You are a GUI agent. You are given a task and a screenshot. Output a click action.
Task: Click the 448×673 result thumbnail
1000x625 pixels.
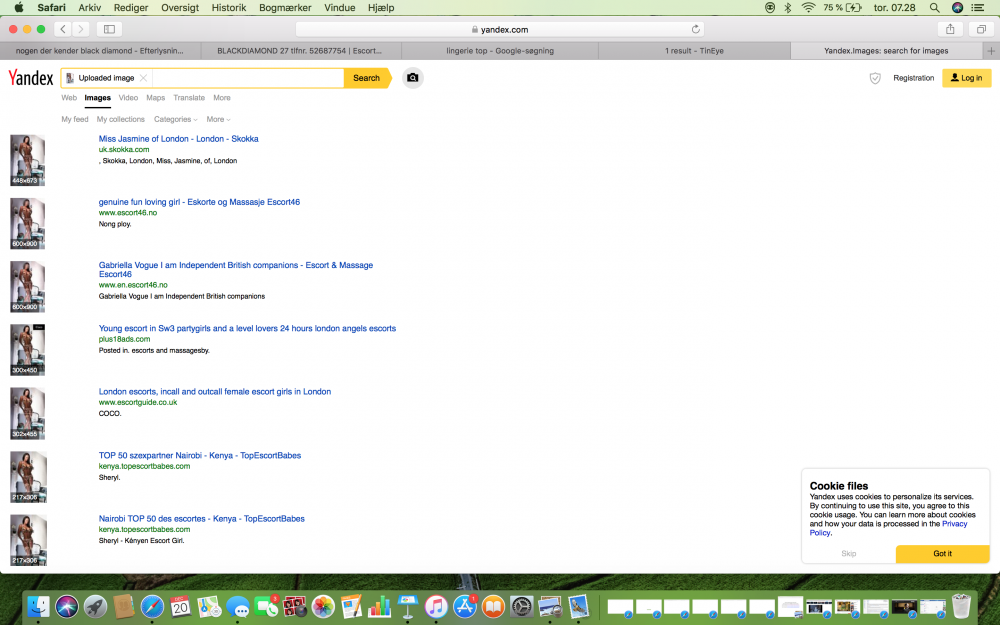coord(27,160)
